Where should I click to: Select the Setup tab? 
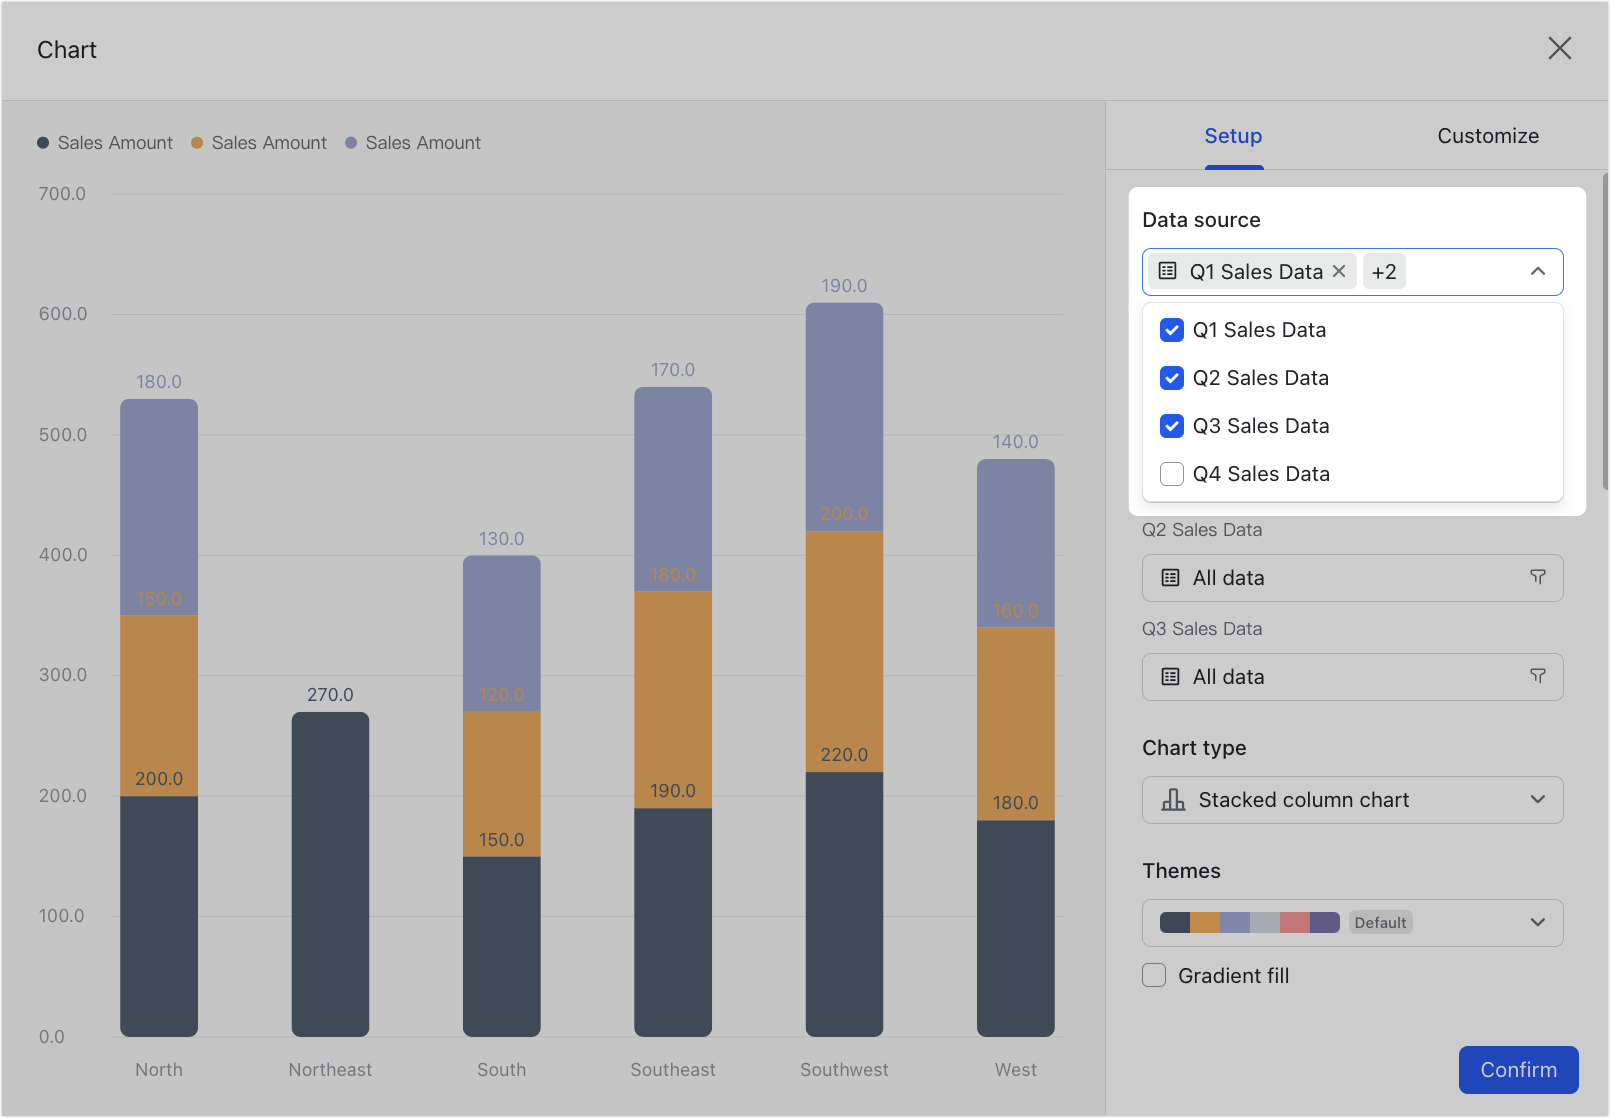tap(1233, 135)
